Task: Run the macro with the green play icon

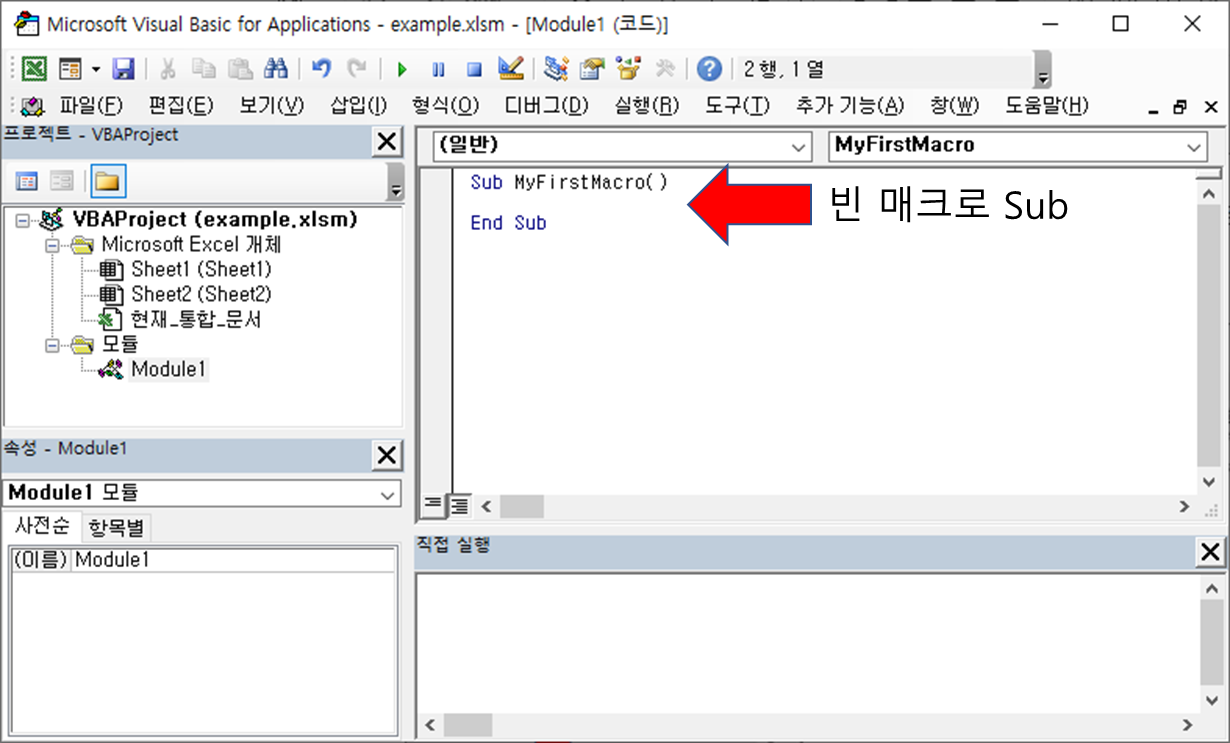Action: (402, 69)
